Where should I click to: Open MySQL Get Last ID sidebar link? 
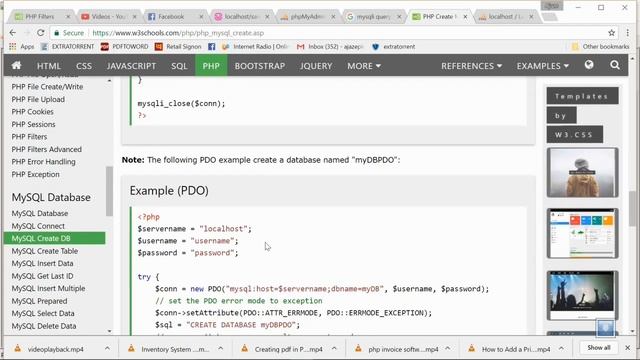pos(42,276)
